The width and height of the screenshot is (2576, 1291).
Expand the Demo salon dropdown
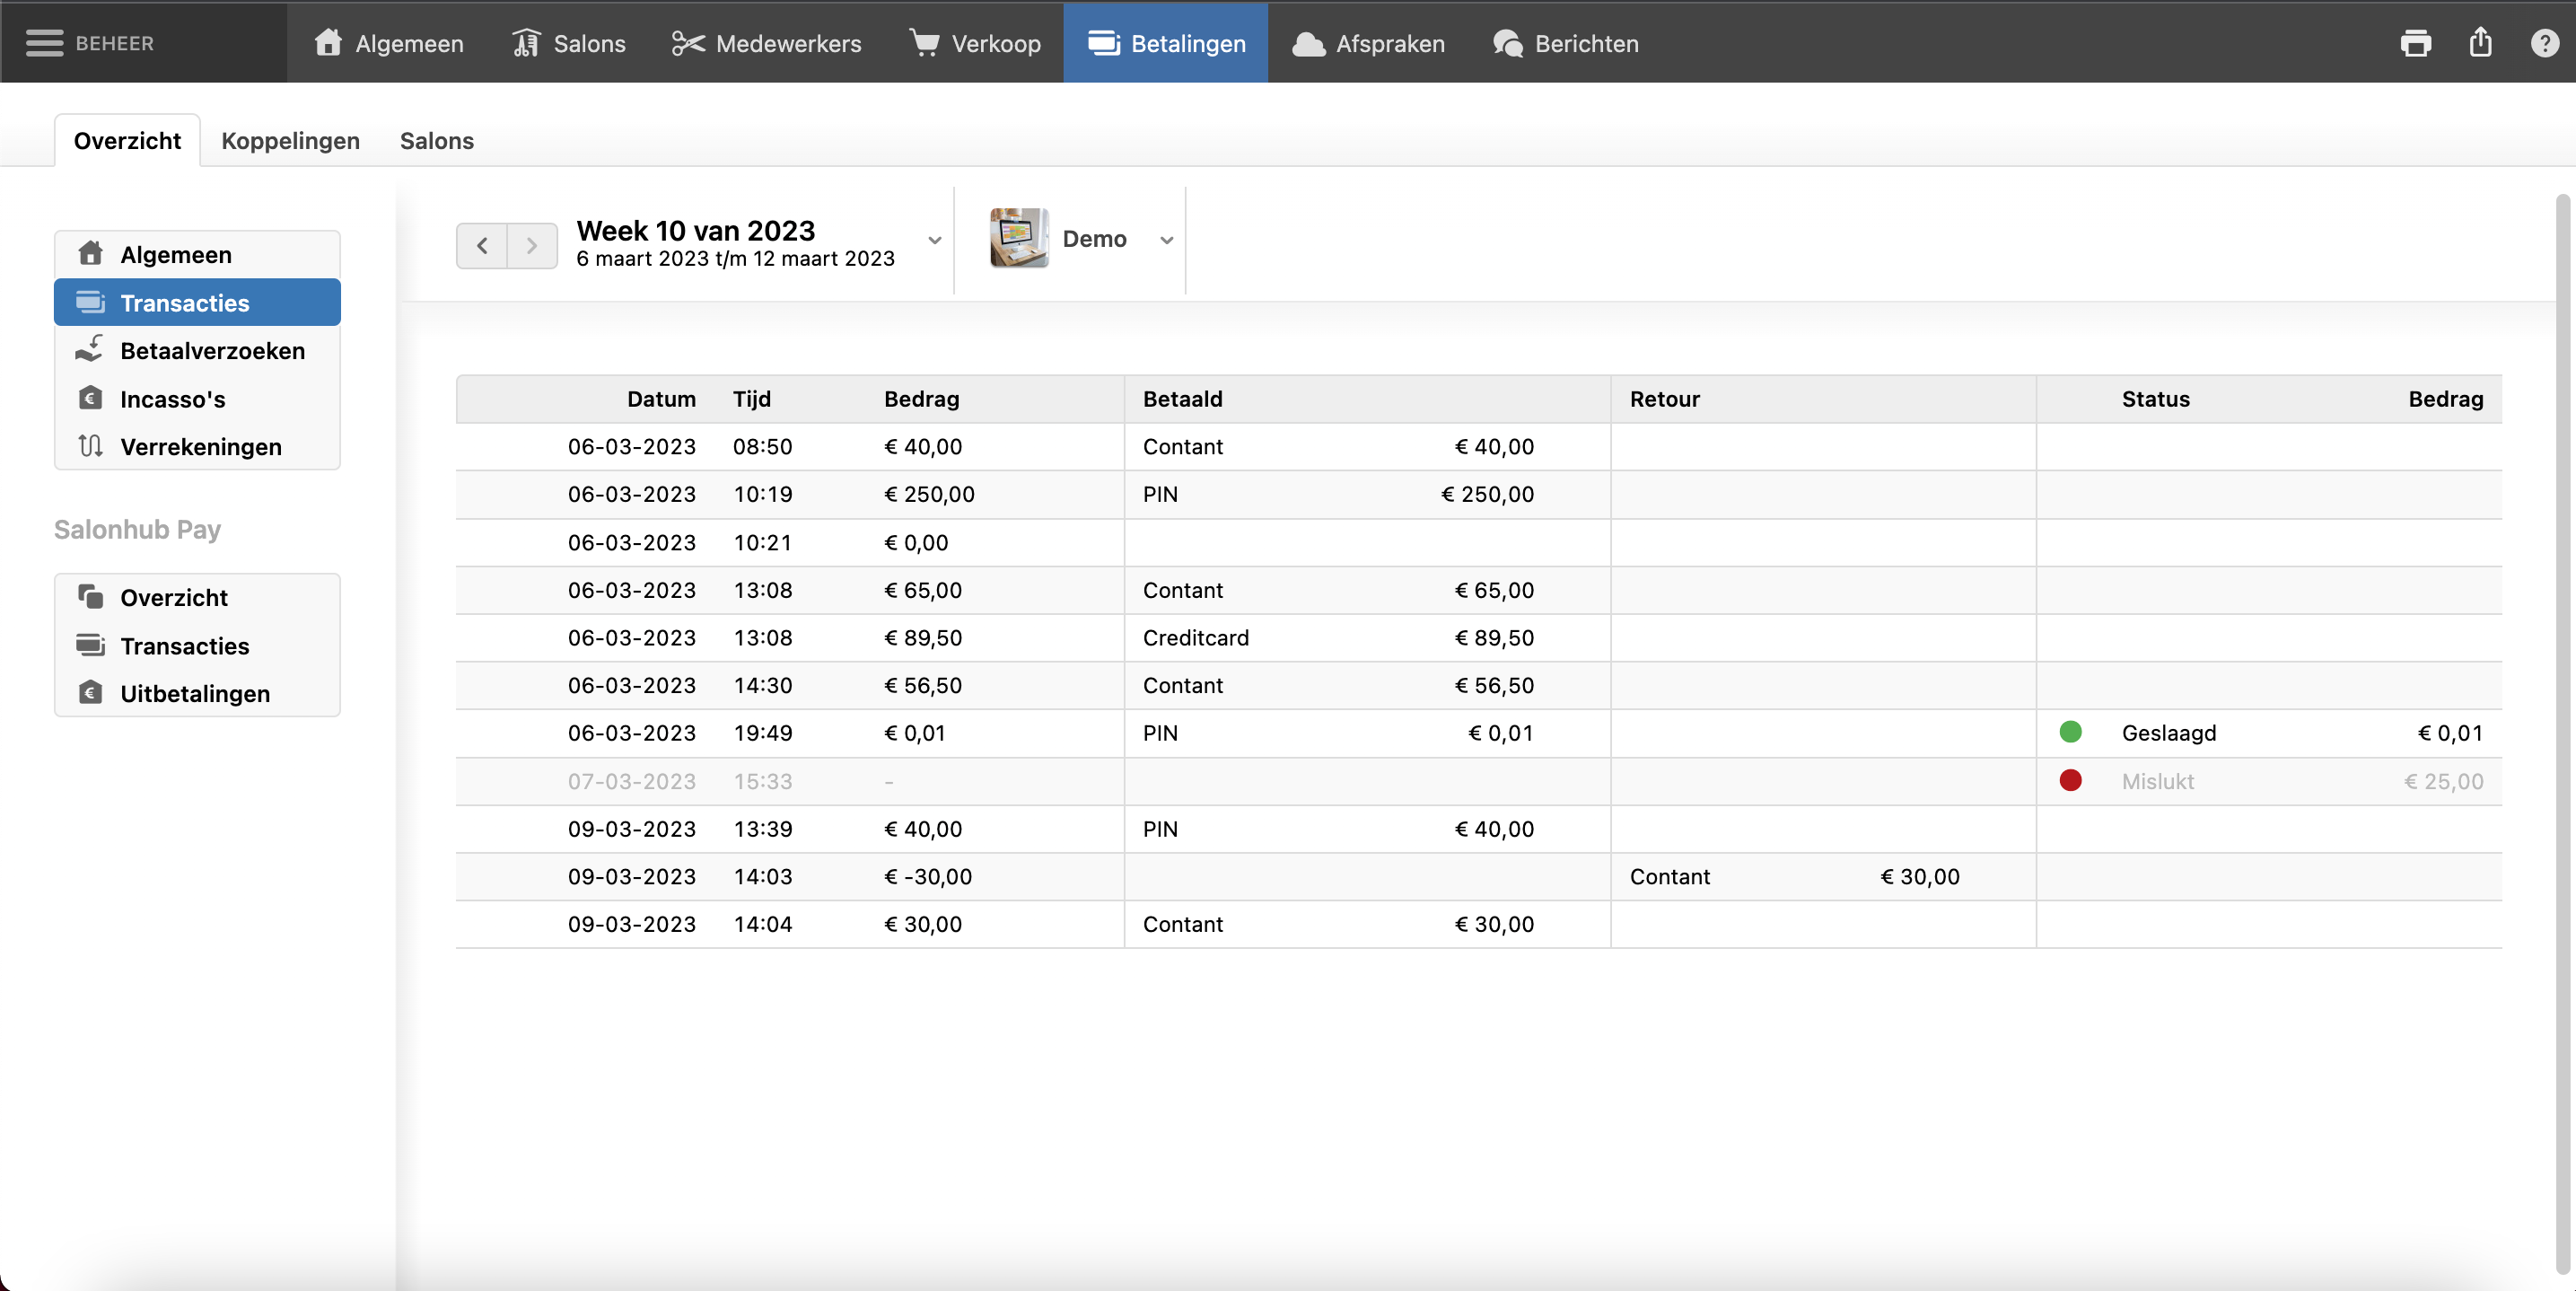pyautogui.click(x=1166, y=240)
